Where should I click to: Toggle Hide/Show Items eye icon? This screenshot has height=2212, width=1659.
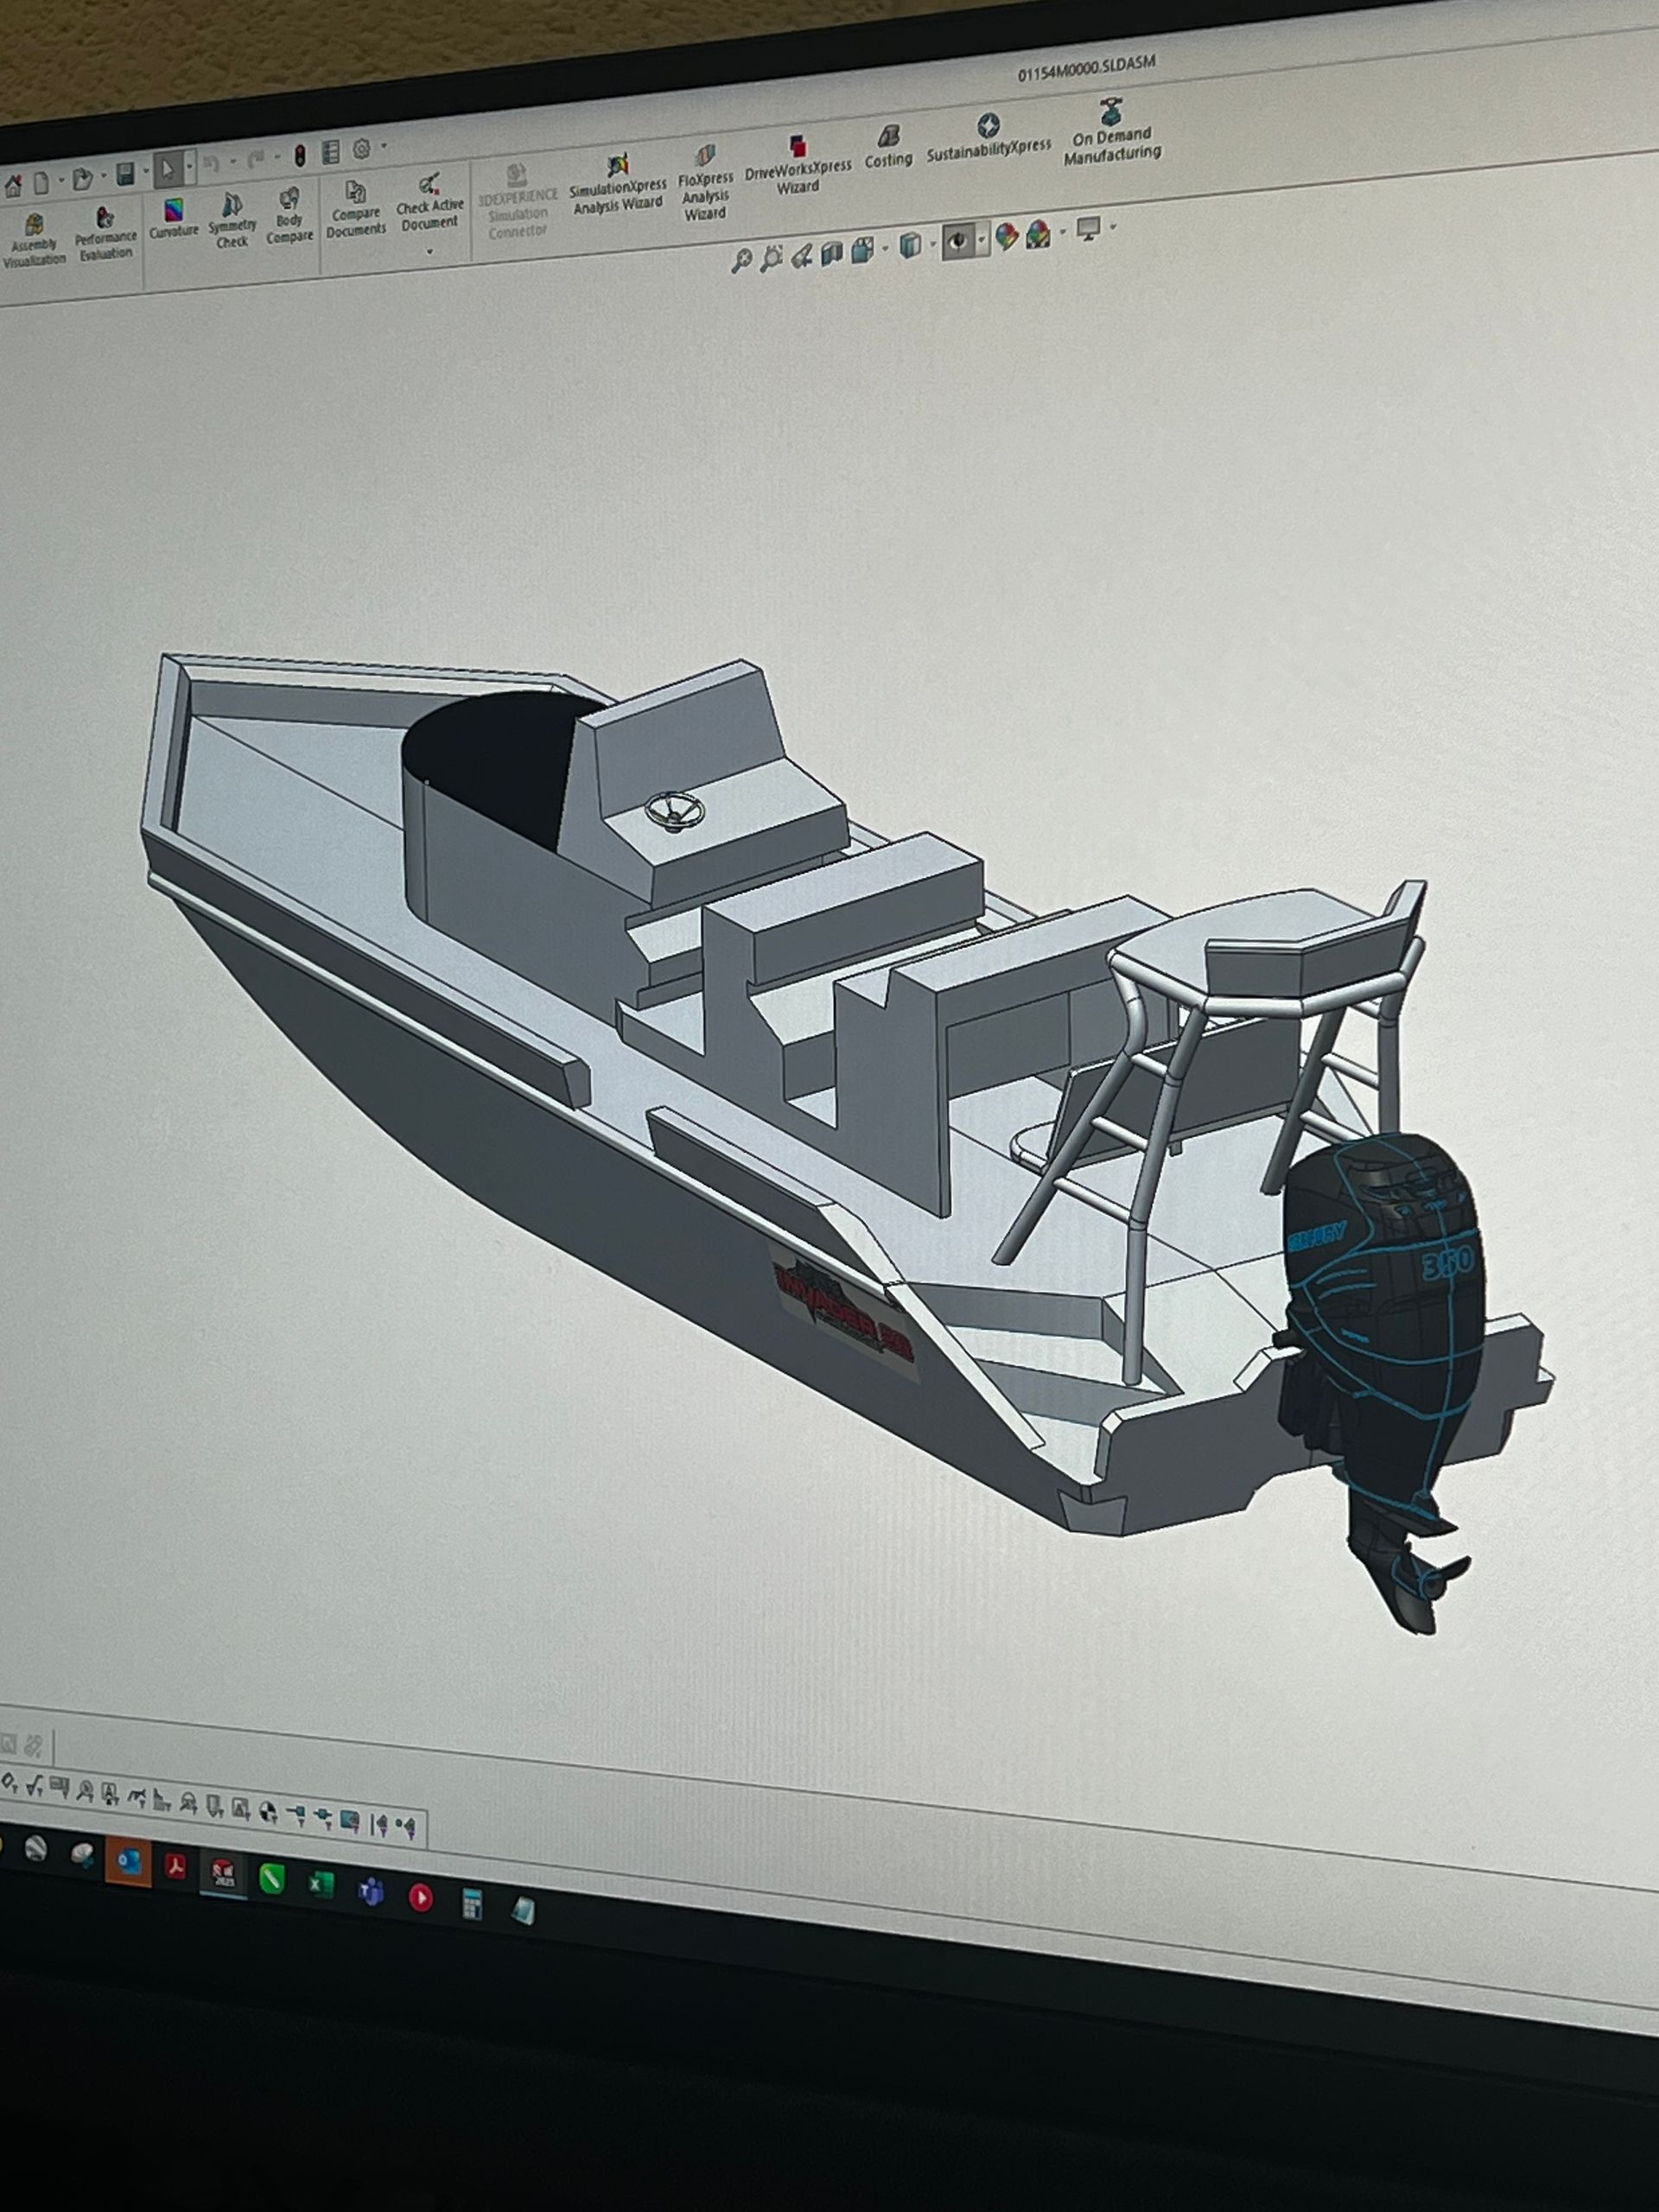point(959,241)
